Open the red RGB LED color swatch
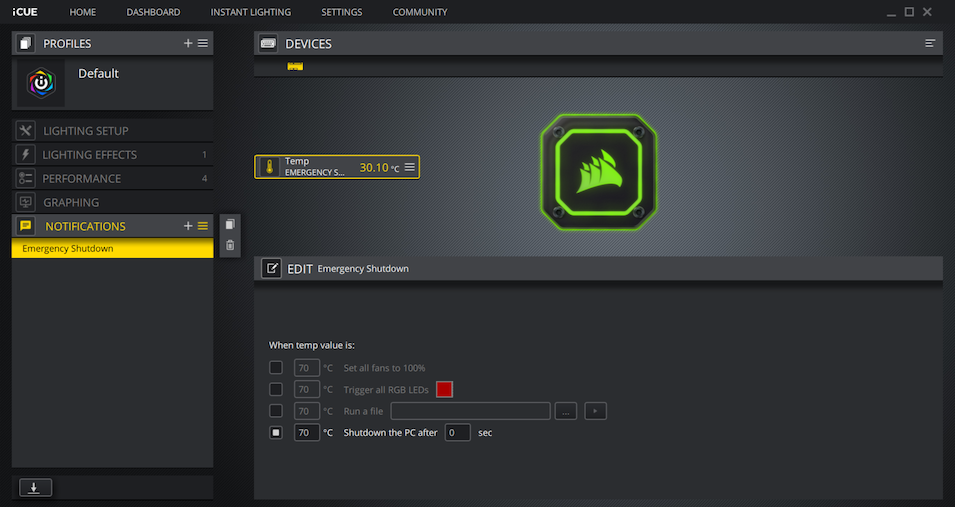Image resolution: width=955 pixels, height=507 pixels. coord(445,389)
